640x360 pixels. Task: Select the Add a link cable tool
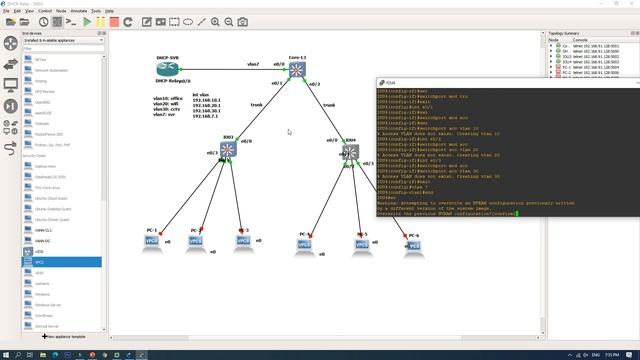(x=11, y=148)
